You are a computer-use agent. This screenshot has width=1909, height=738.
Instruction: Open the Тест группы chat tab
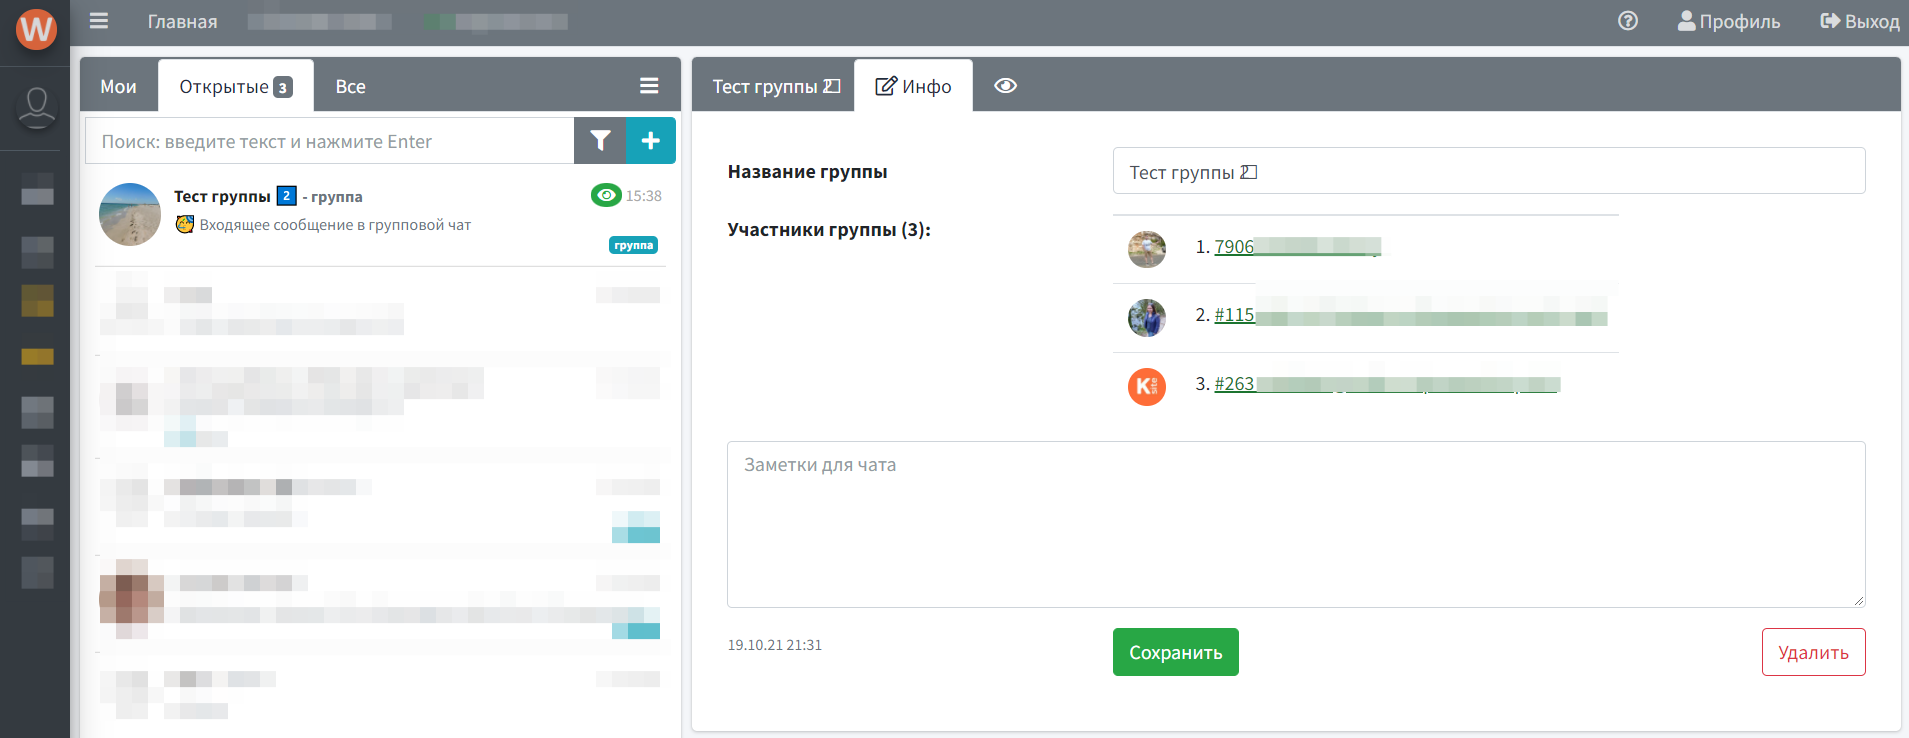775,87
